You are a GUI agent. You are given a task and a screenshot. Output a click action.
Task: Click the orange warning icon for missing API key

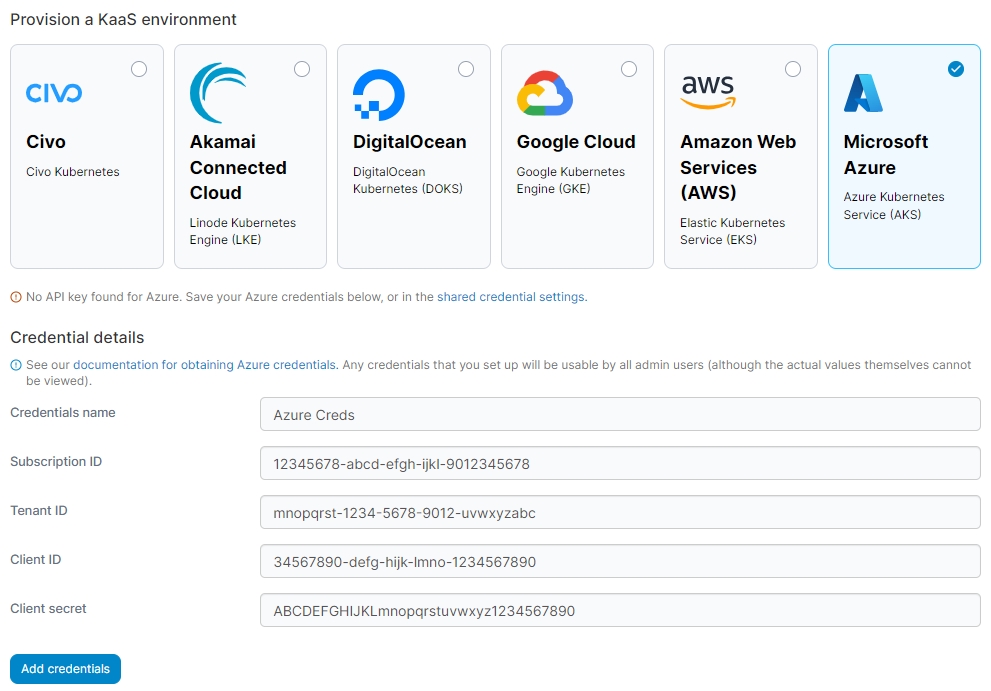tap(16, 297)
